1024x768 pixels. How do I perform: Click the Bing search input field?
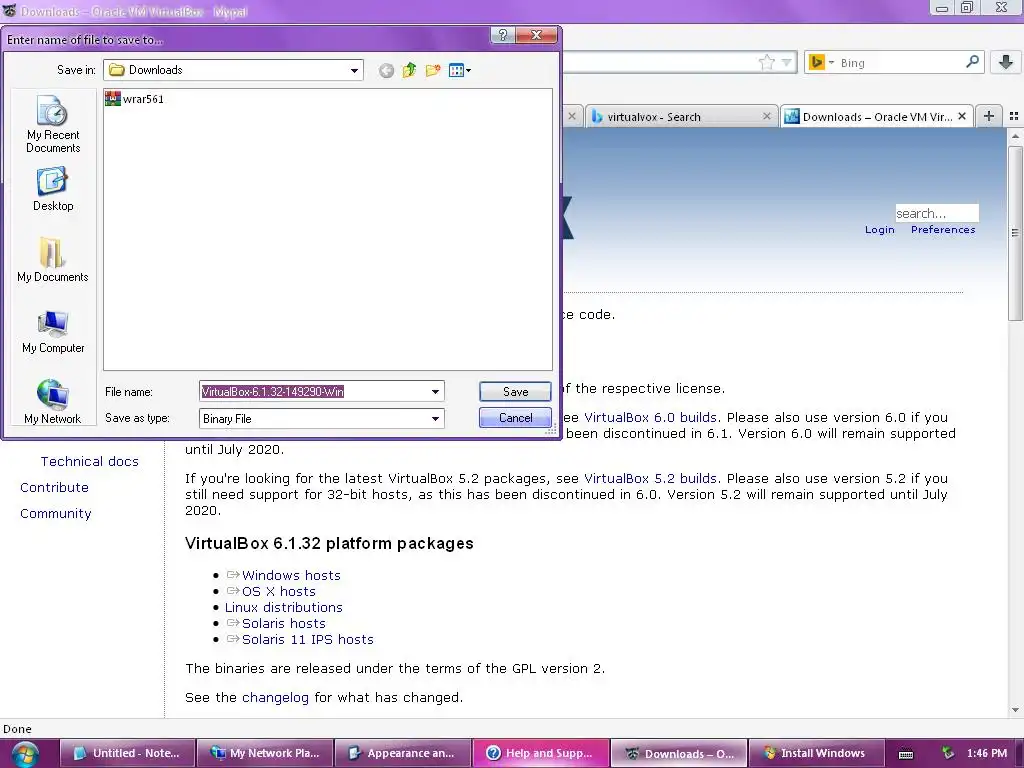(x=901, y=63)
